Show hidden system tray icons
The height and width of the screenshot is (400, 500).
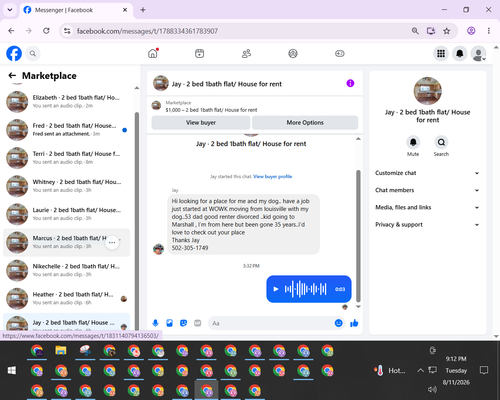(x=421, y=370)
